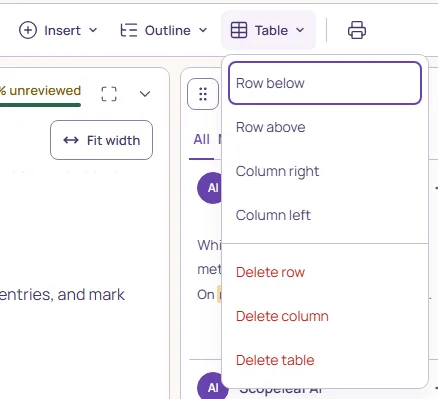This screenshot has height=399, width=438.
Task: Switch to the All tab
Action: (x=202, y=139)
